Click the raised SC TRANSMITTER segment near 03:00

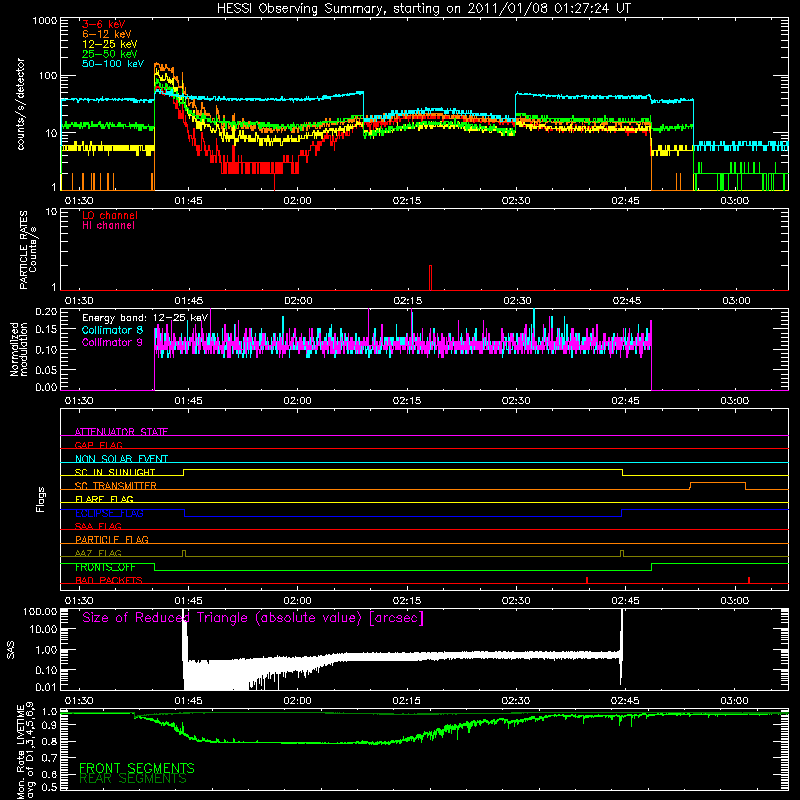717,483
